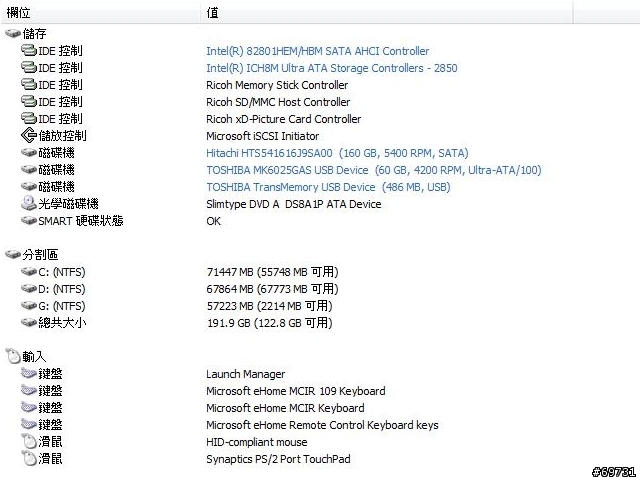Screen dimensions: 640x480
Task: Select the Ricoh SD/MMC Host Controller value
Action: [278, 102]
